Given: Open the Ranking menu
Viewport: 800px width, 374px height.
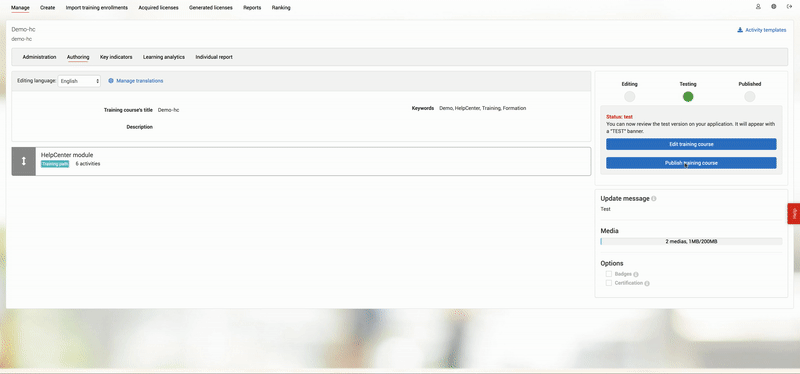Looking at the screenshot, I should point(281,8).
